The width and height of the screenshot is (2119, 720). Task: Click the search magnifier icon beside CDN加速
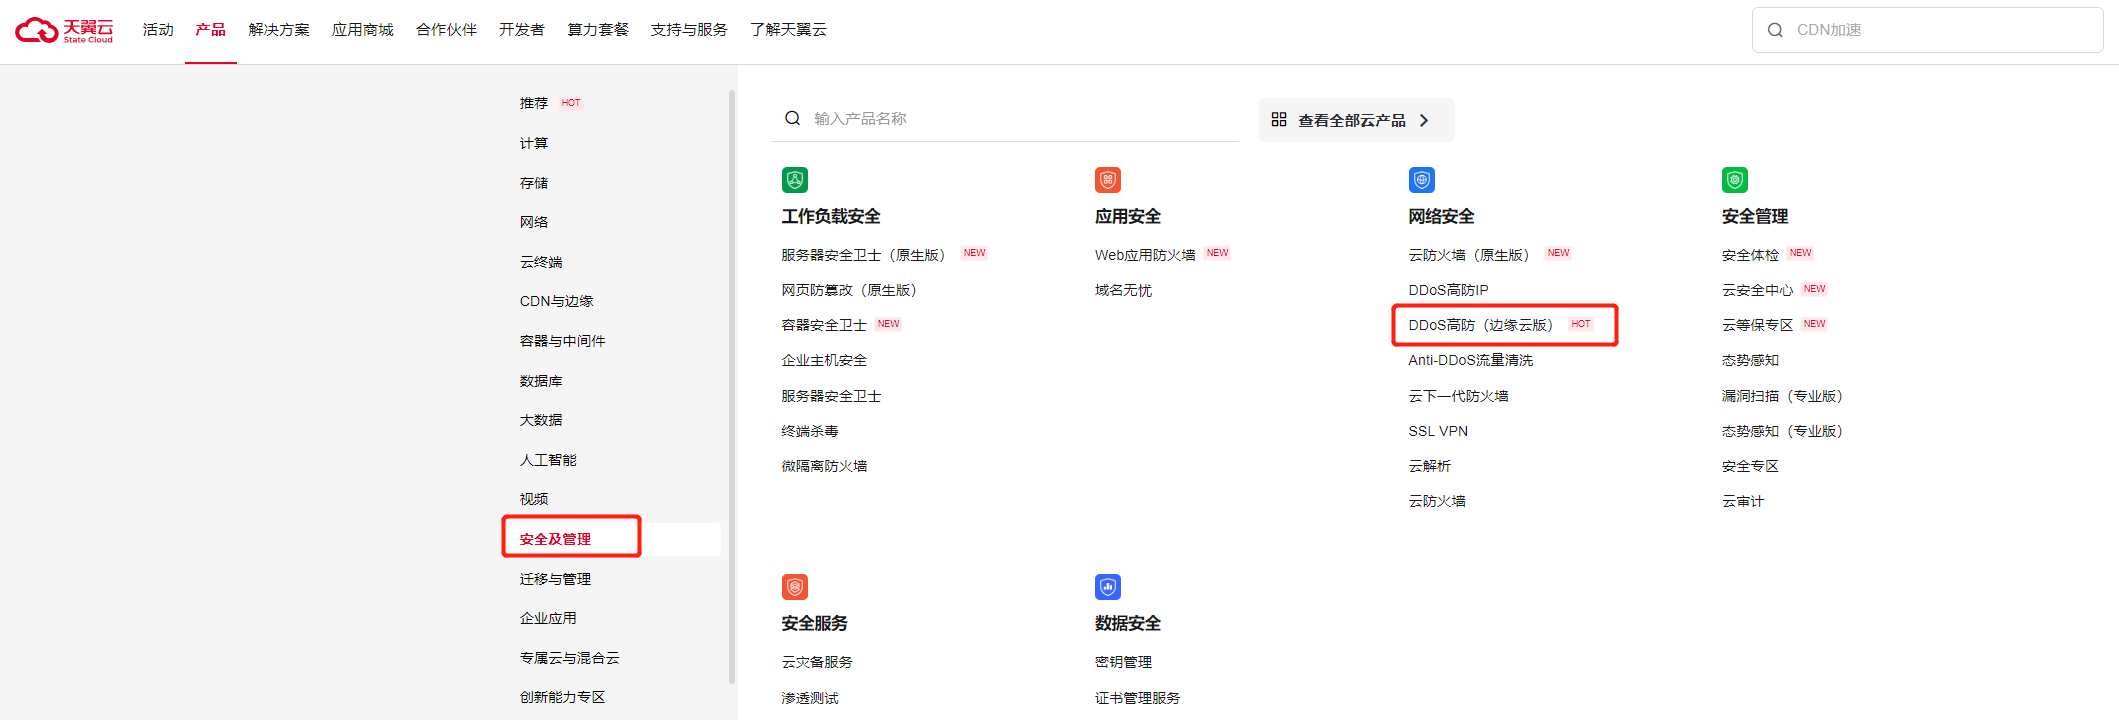pyautogui.click(x=1775, y=30)
